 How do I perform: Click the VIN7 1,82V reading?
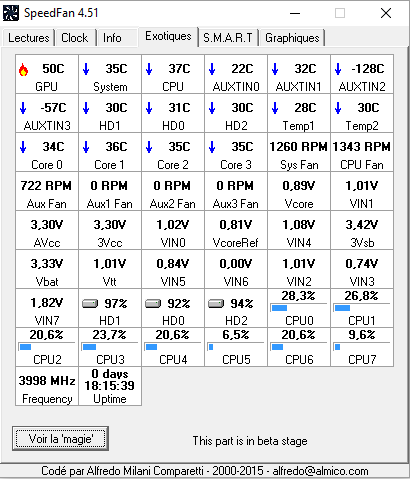tap(47, 308)
